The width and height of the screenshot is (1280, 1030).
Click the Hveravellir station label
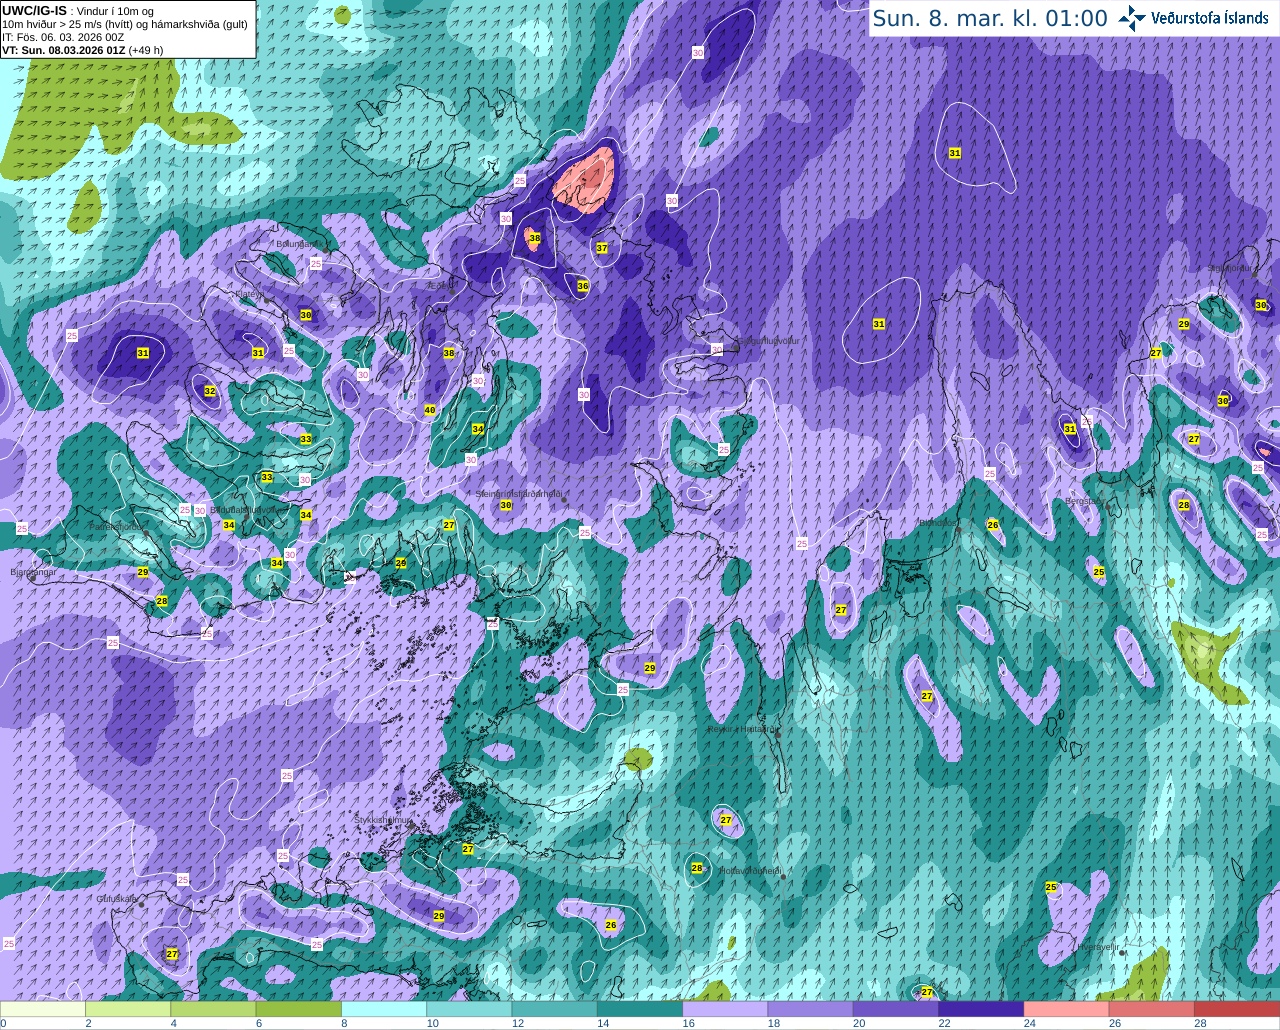[1097, 946]
